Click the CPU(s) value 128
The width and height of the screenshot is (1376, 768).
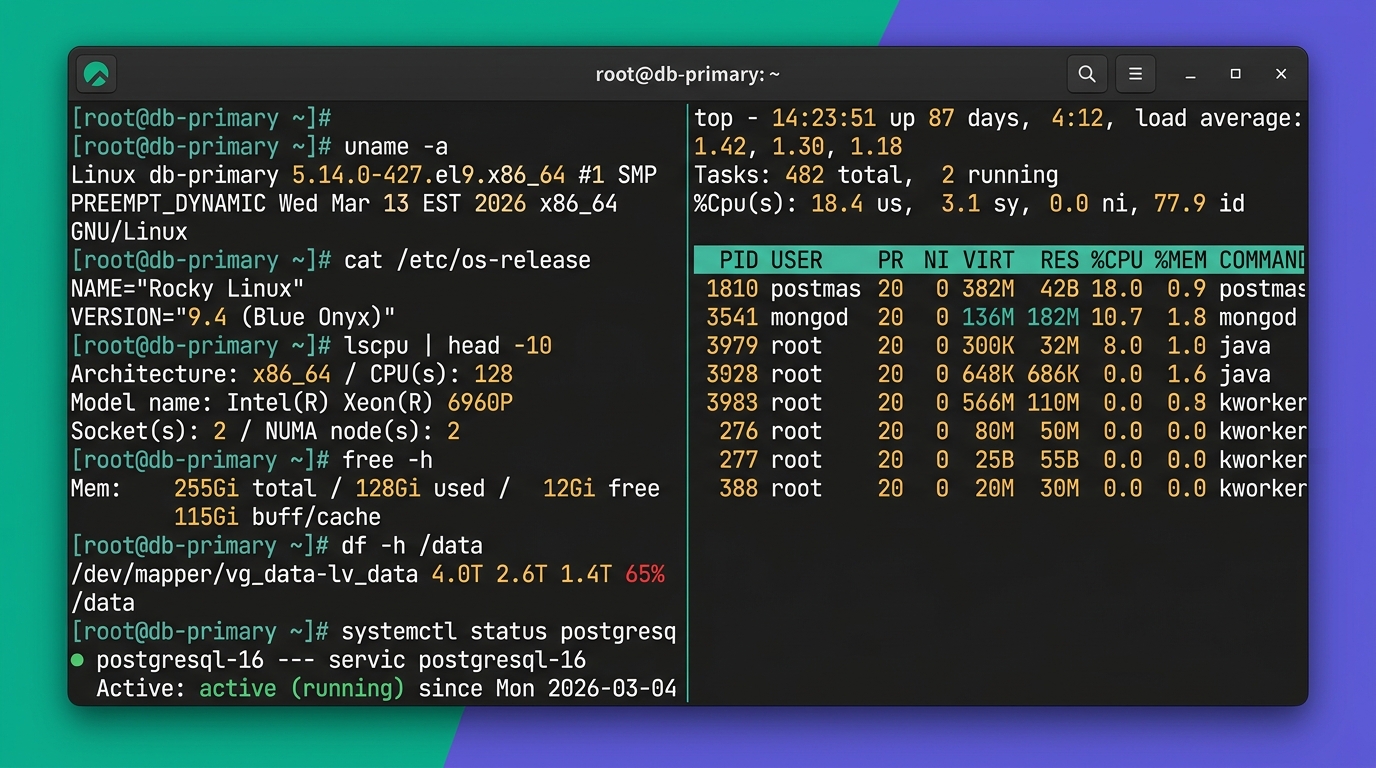point(493,374)
